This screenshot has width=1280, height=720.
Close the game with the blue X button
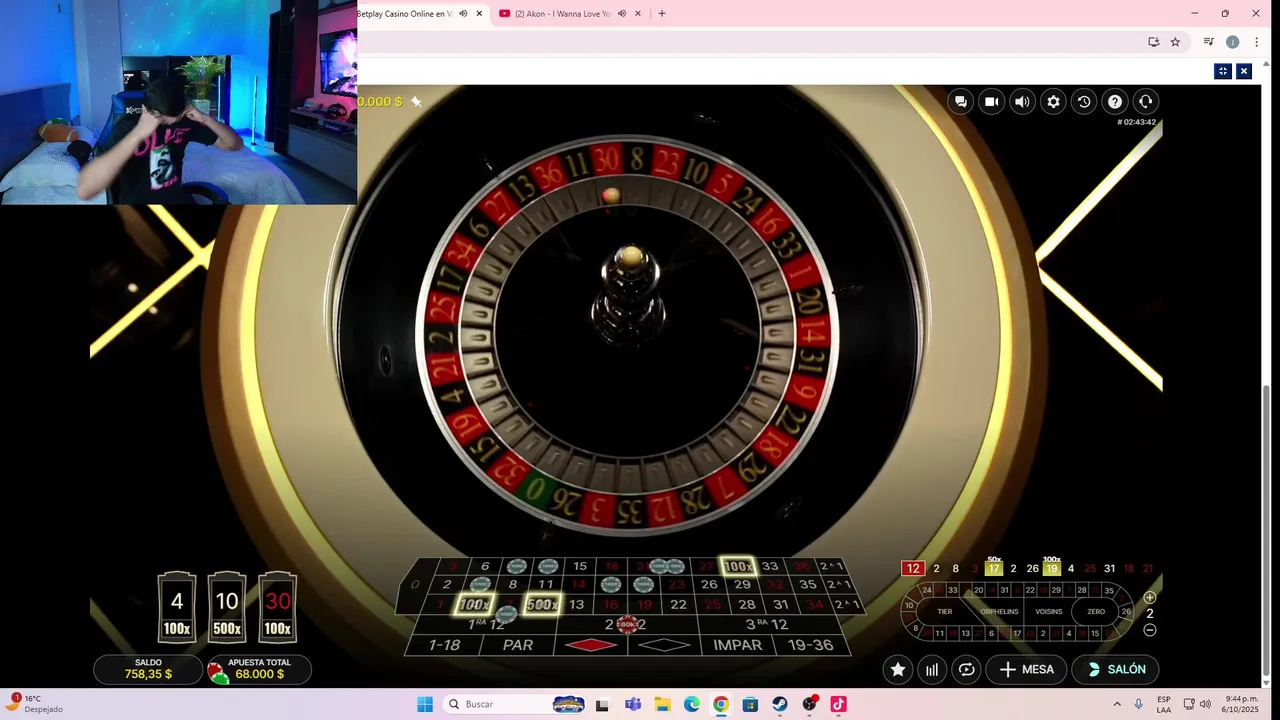coord(1244,71)
